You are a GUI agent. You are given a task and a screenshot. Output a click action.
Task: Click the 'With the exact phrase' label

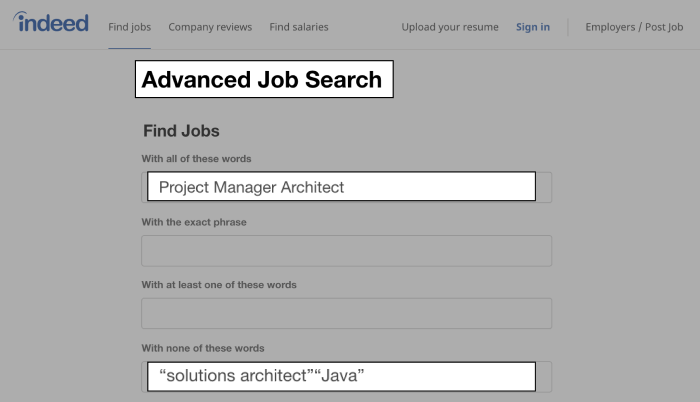(x=194, y=222)
